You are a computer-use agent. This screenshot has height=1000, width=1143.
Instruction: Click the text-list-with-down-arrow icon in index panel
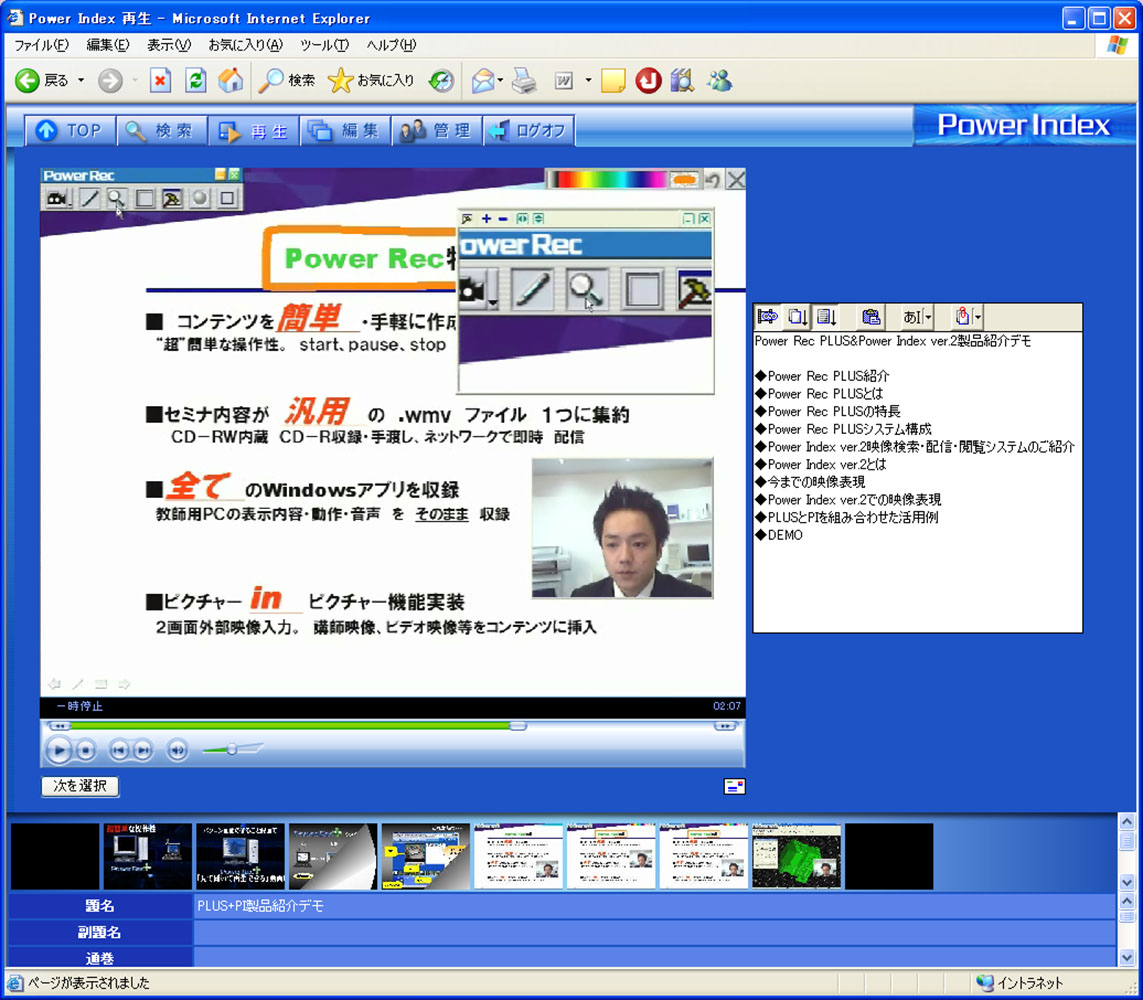pyautogui.click(x=827, y=316)
